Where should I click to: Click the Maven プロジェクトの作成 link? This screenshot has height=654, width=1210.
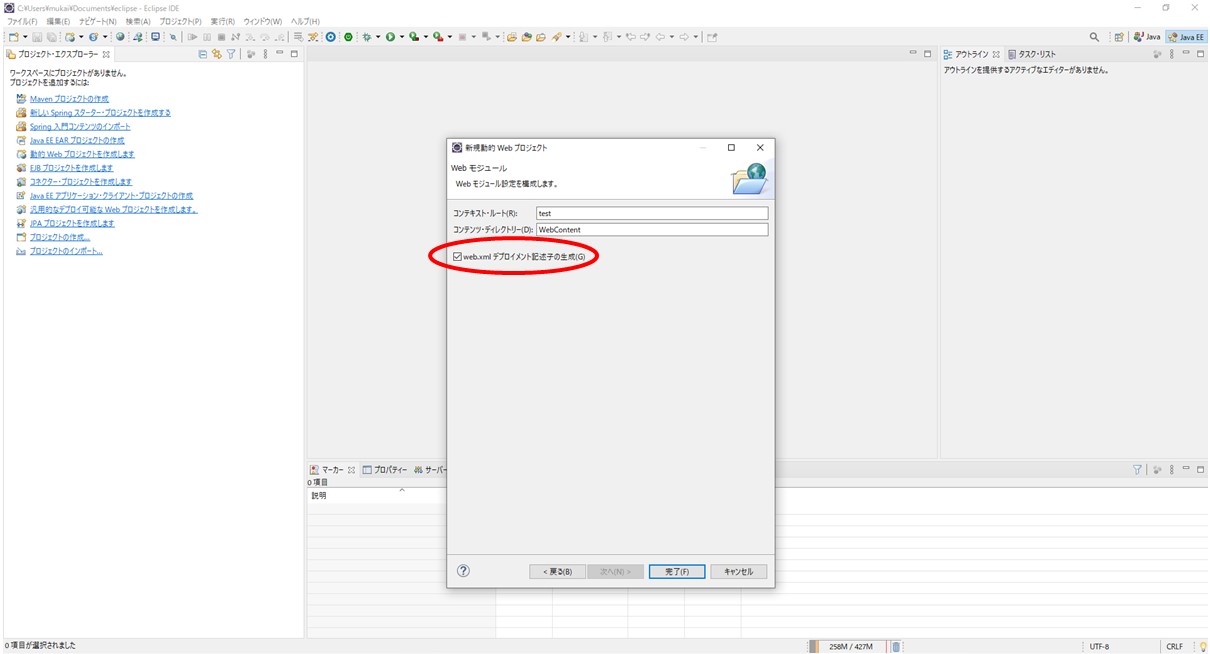point(69,99)
